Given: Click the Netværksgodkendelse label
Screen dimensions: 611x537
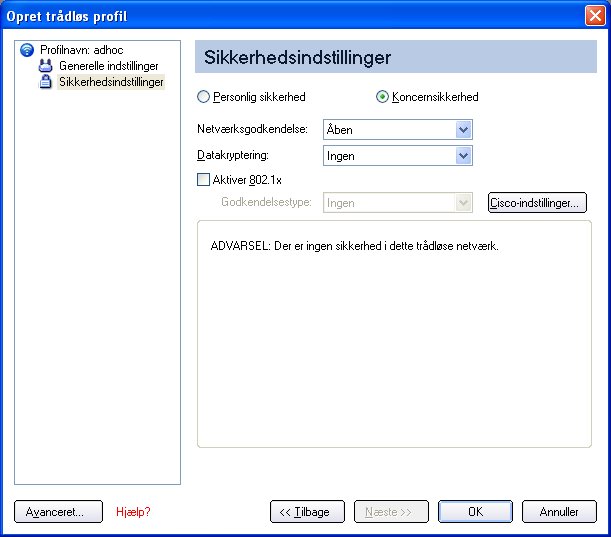Looking at the screenshot, I should [252, 129].
